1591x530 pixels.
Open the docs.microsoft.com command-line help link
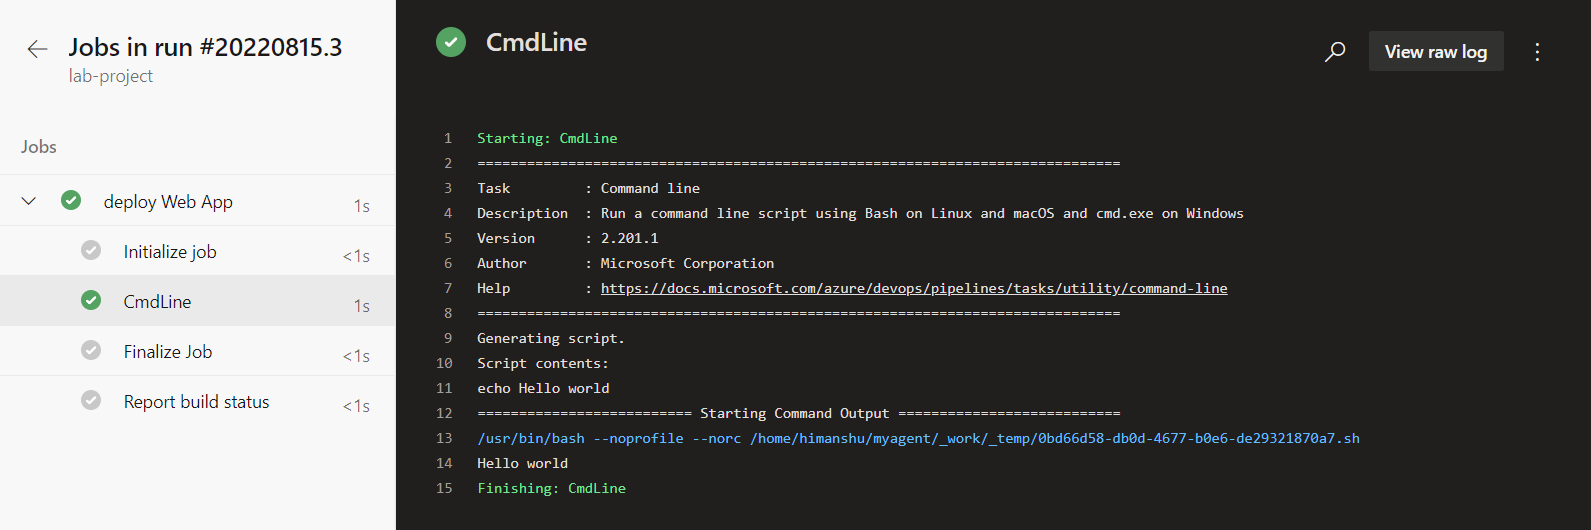[x=914, y=288]
